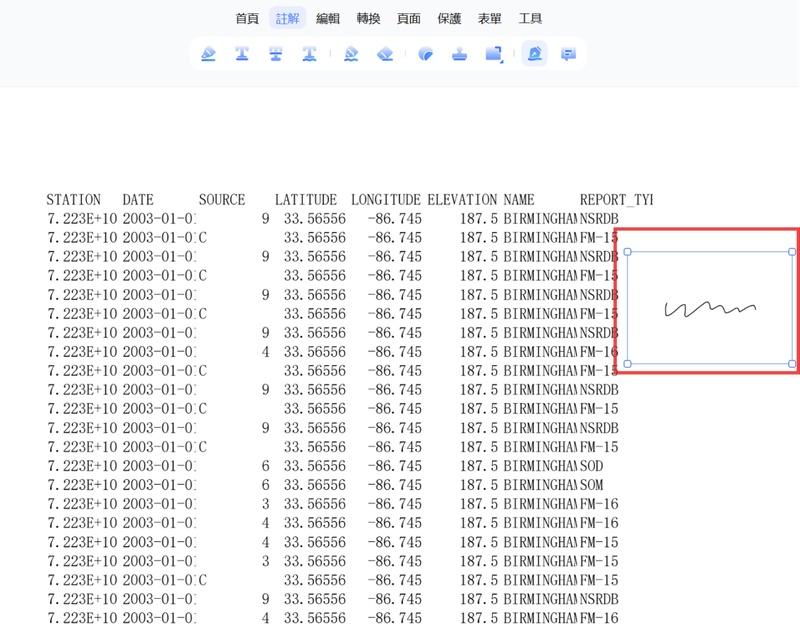800x624 pixels.
Task: Select the Comment note tool
Action: tap(568, 54)
